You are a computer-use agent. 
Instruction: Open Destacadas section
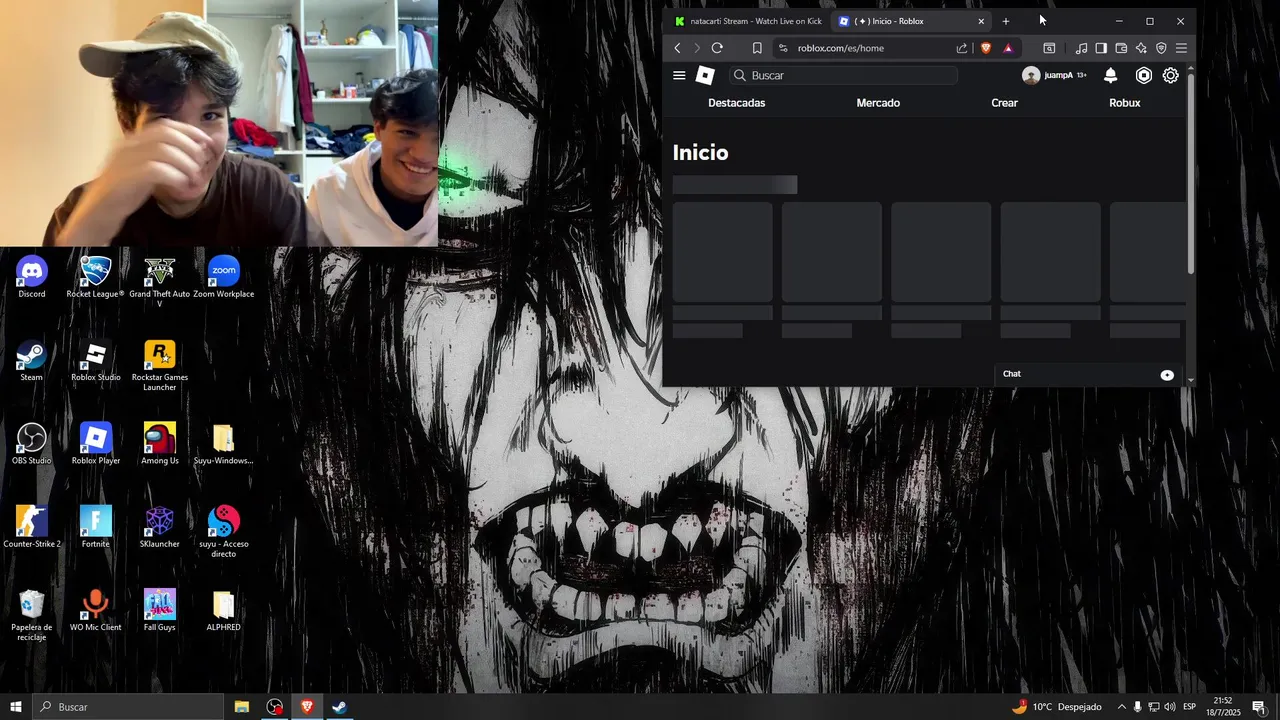tap(737, 103)
